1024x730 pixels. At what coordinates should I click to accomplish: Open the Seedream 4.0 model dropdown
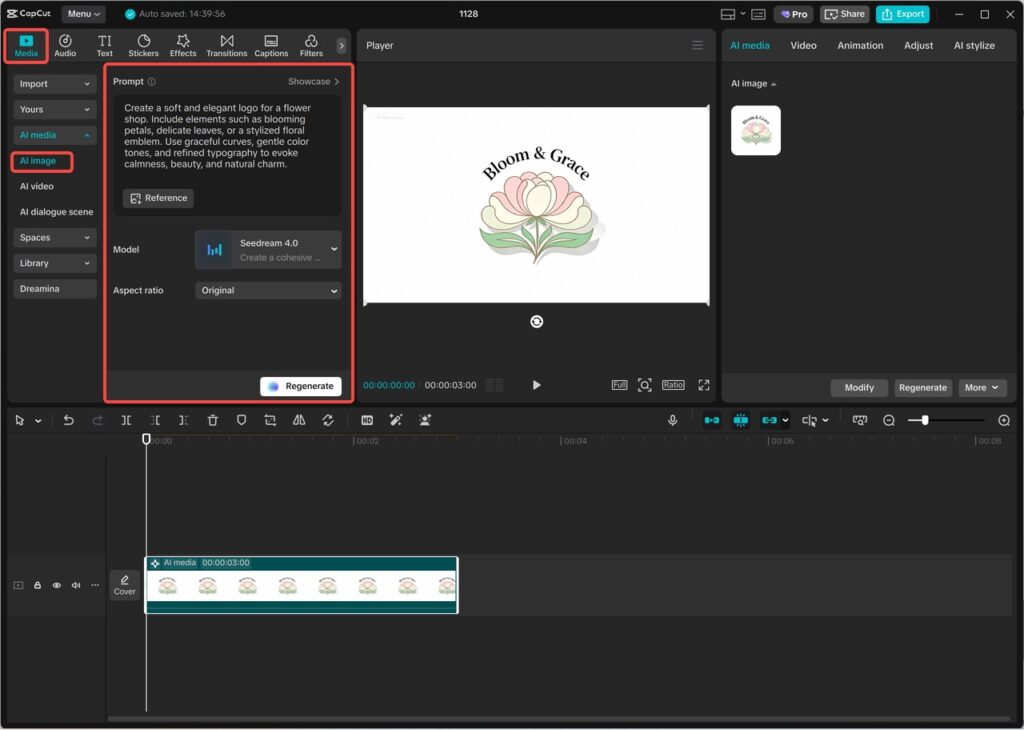click(x=268, y=250)
